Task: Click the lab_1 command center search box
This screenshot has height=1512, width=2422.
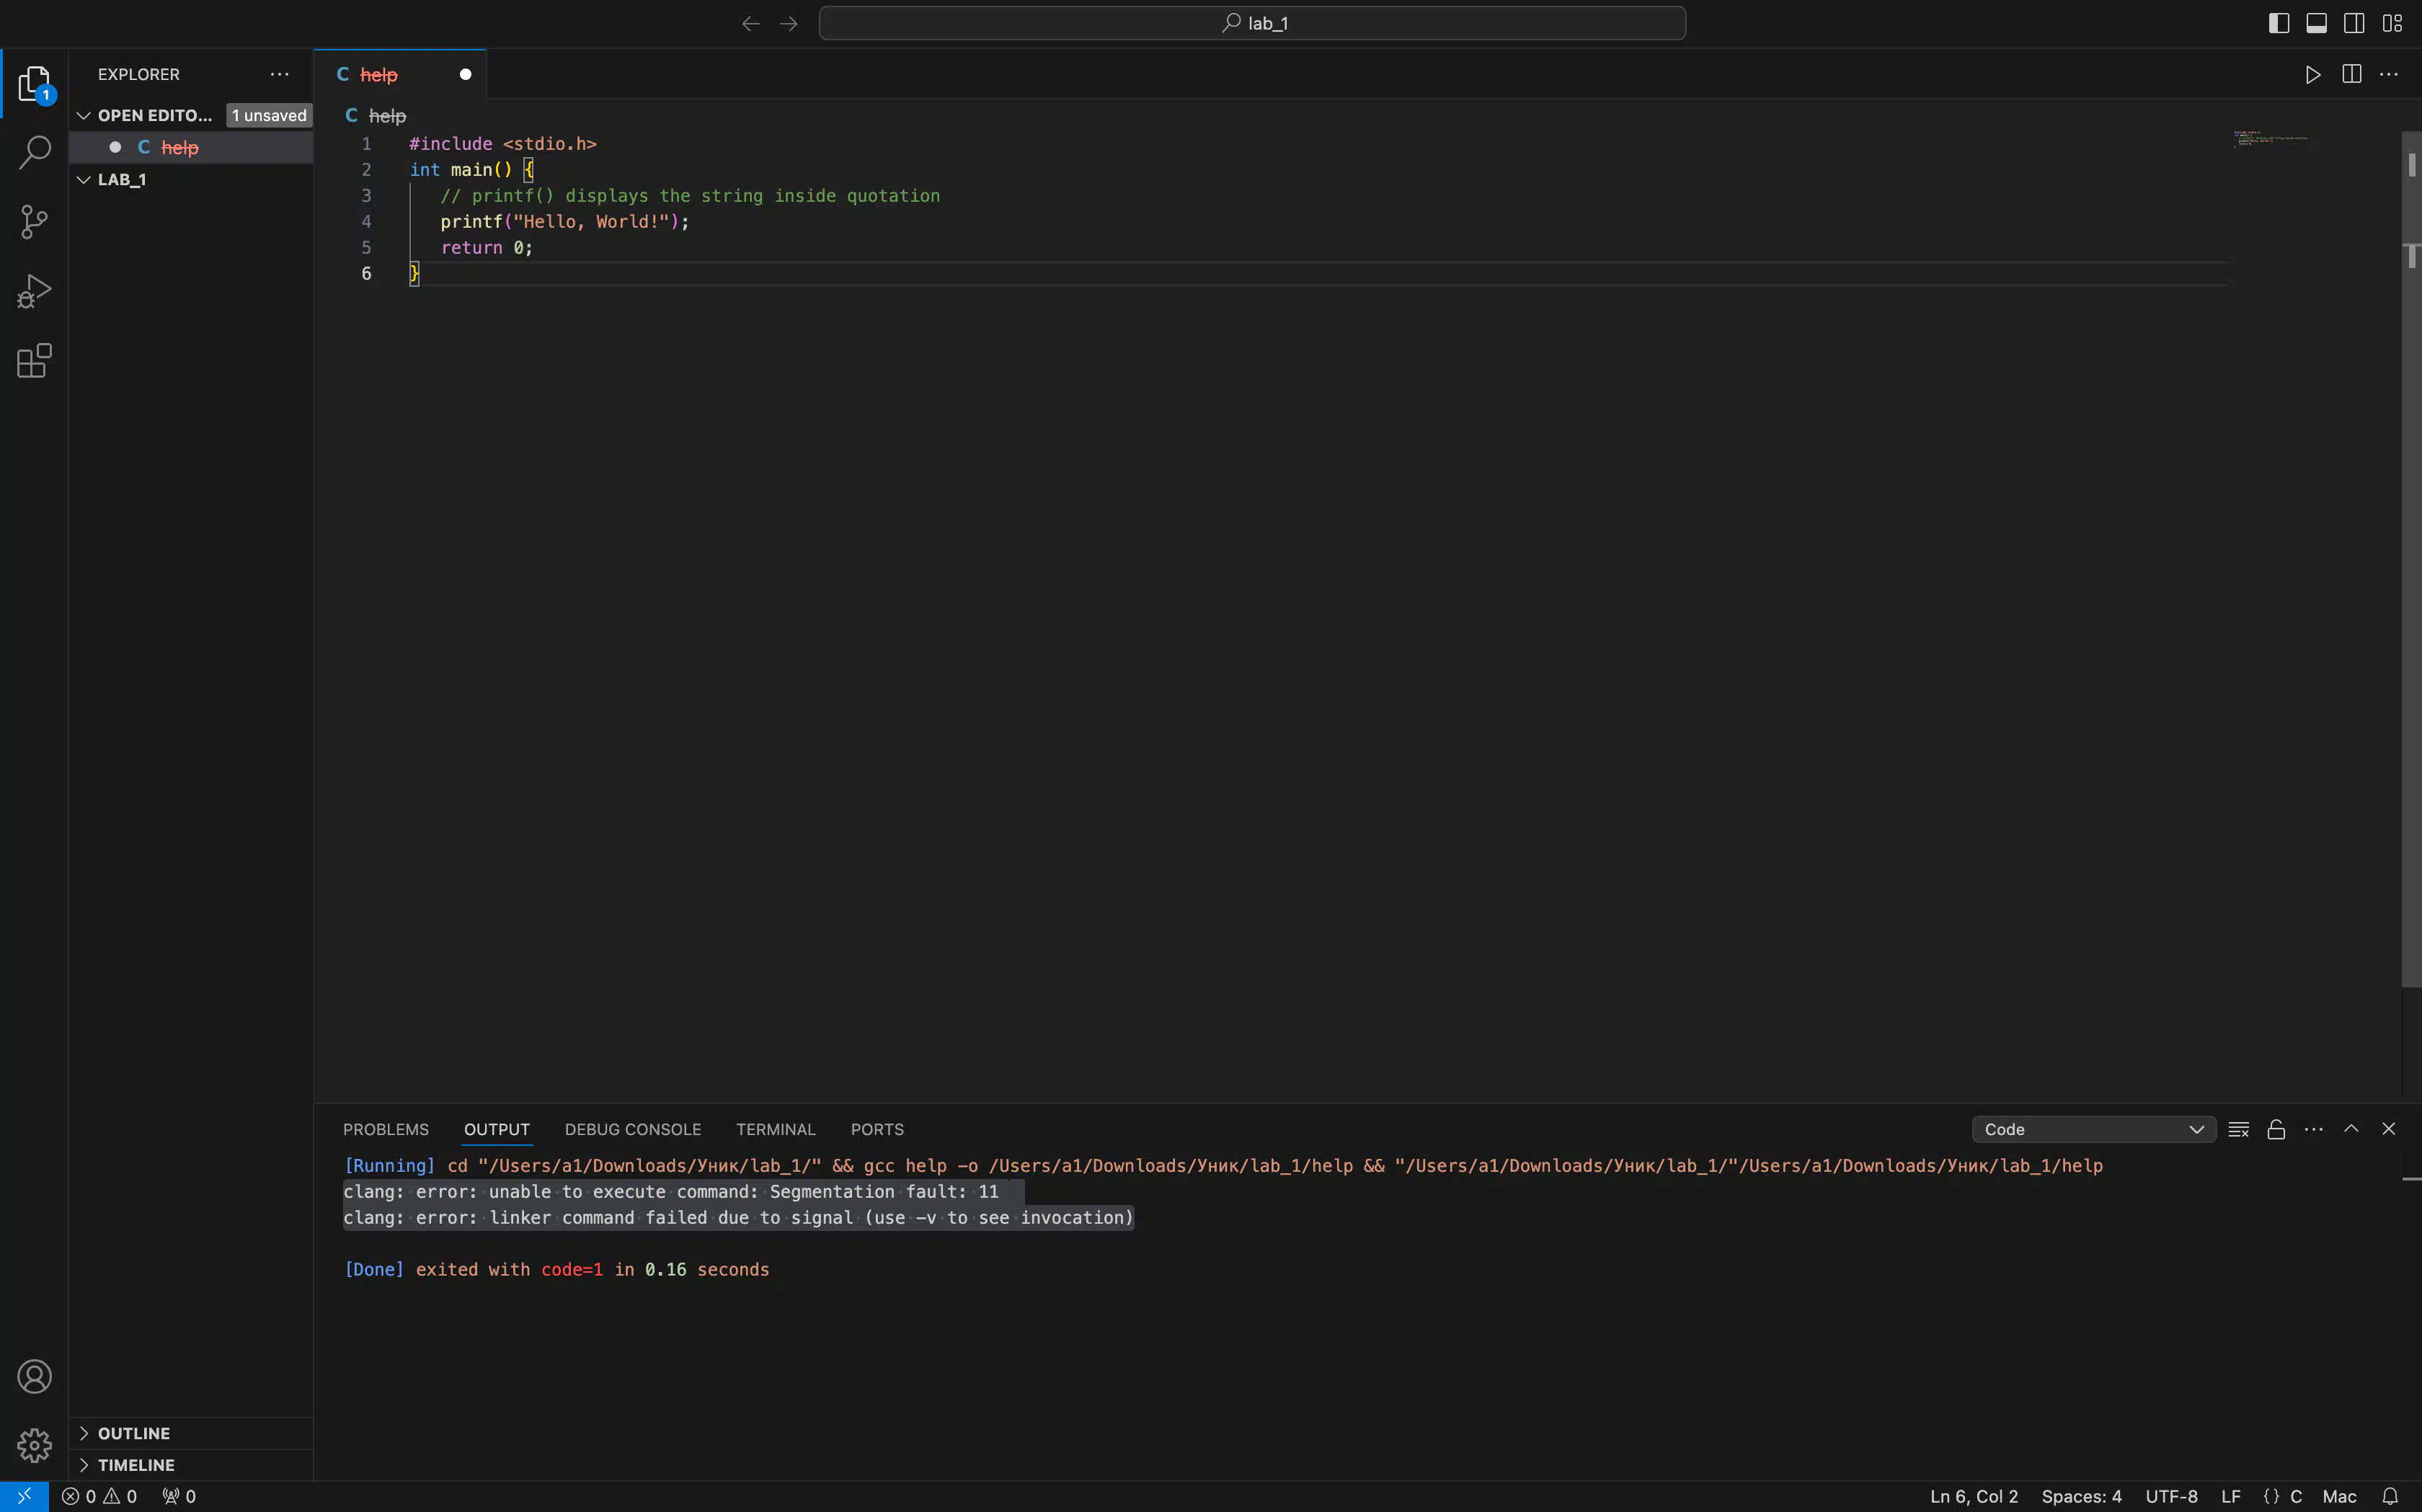Action: (1252, 23)
